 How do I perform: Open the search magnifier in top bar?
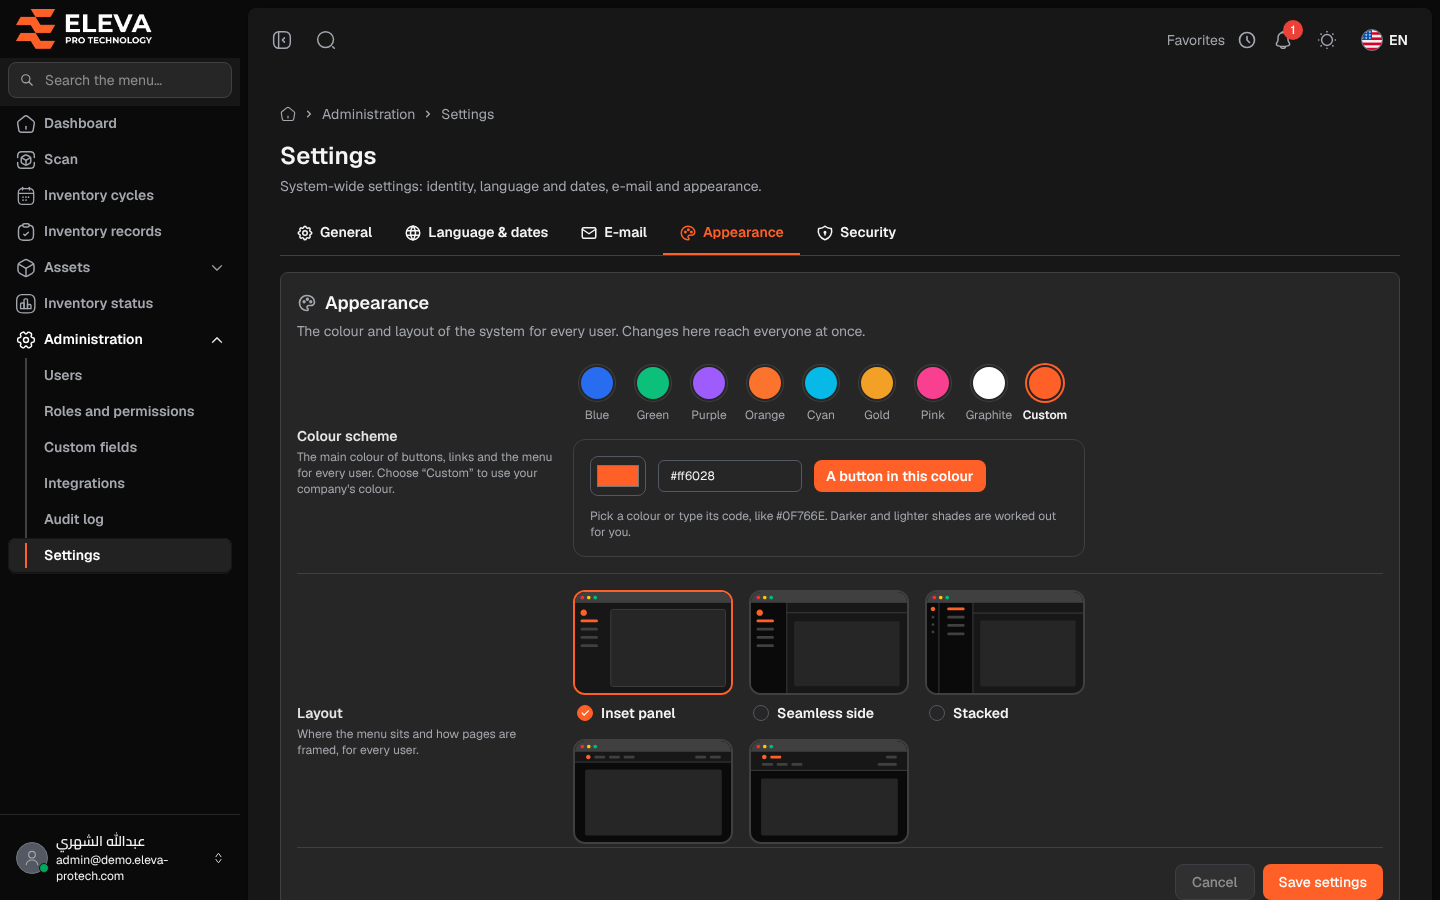(x=326, y=40)
